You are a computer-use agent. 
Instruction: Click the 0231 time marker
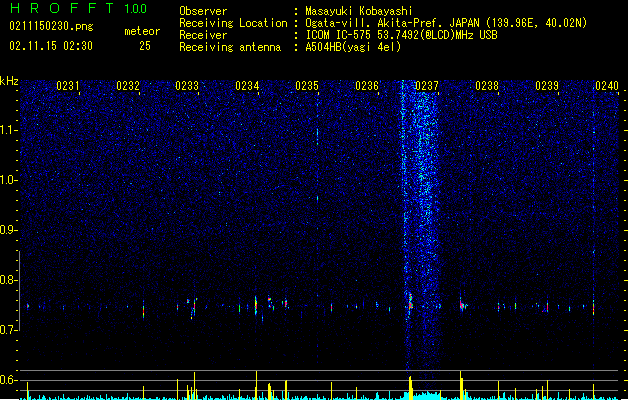coord(68,86)
